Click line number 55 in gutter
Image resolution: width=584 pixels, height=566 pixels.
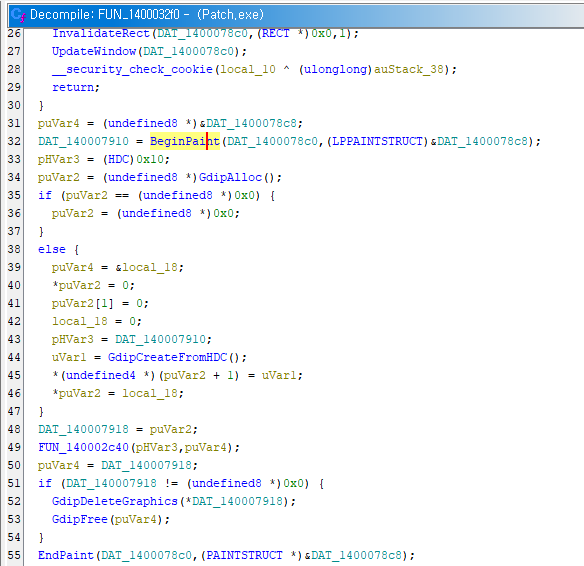click(14, 555)
